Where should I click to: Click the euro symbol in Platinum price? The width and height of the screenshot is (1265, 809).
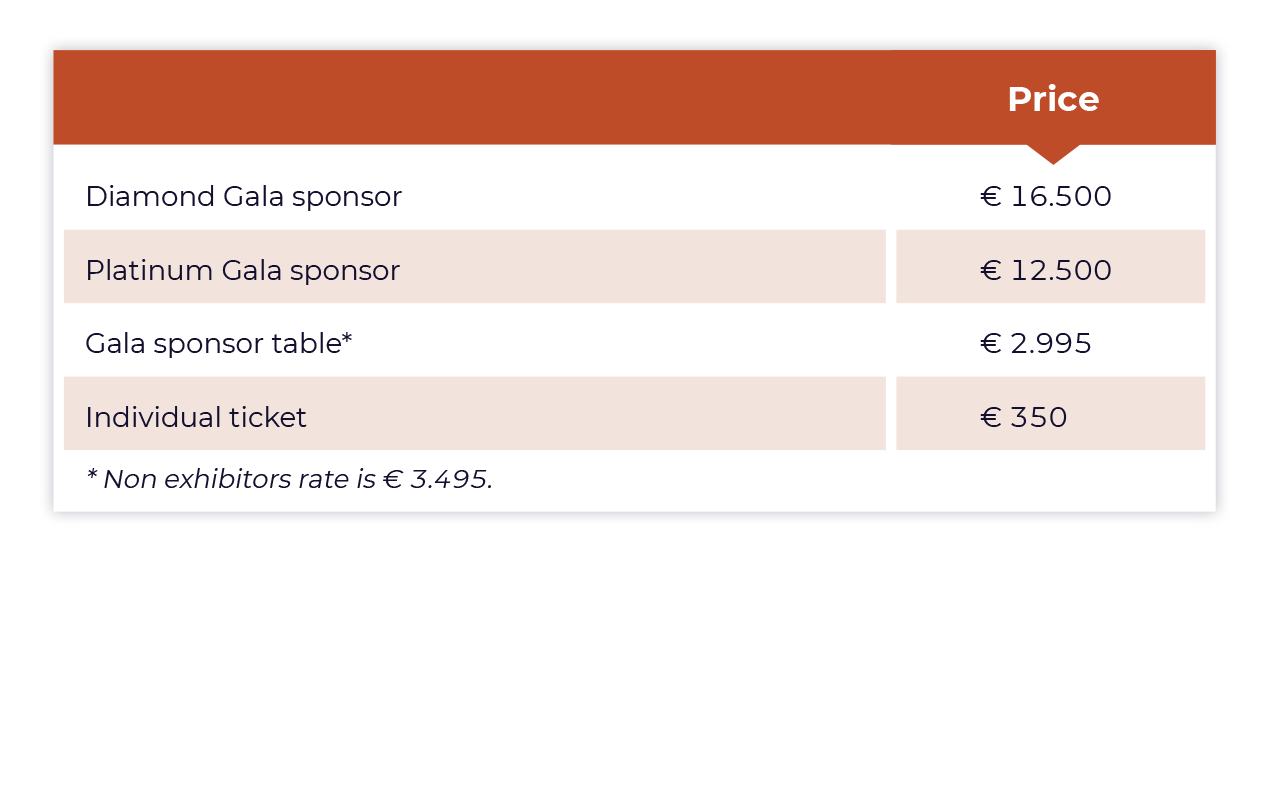pyautogui.click(x=991, y=270)
